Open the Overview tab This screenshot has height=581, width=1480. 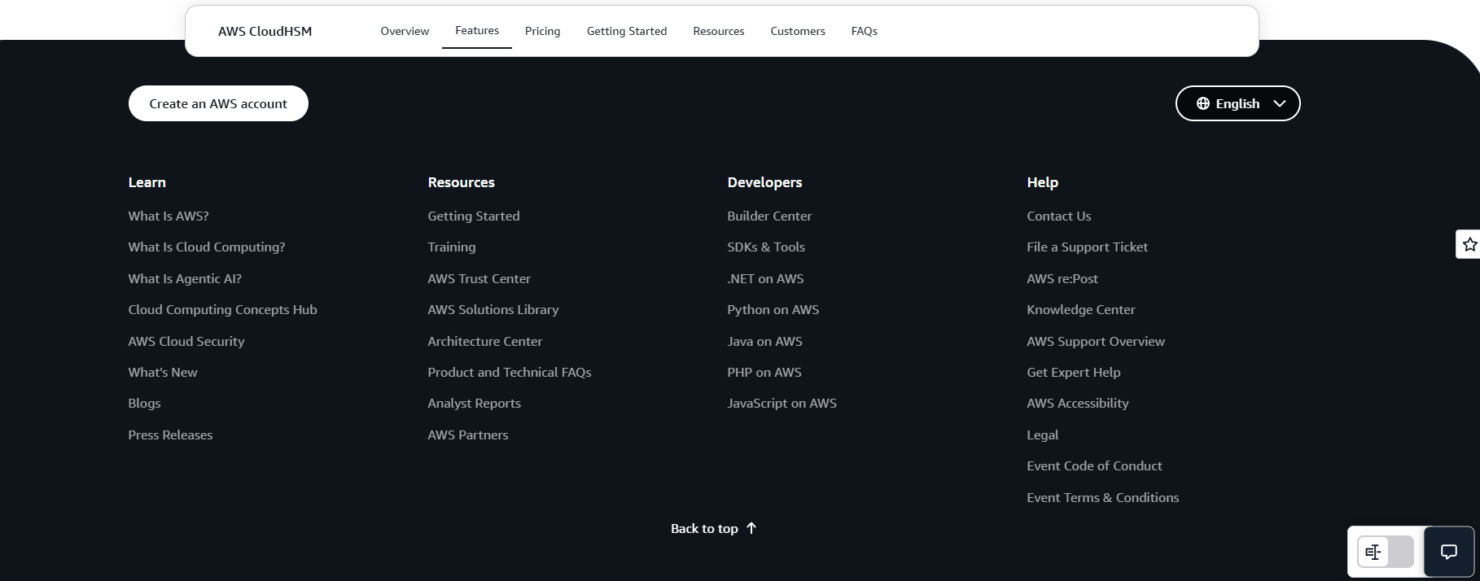coord(405,31)
